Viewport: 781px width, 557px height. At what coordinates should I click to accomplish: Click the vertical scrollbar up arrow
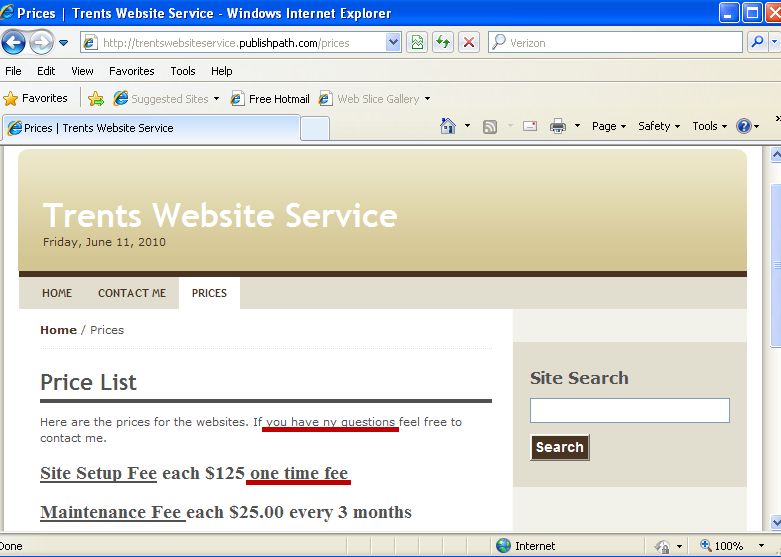[x=776, y=154]
